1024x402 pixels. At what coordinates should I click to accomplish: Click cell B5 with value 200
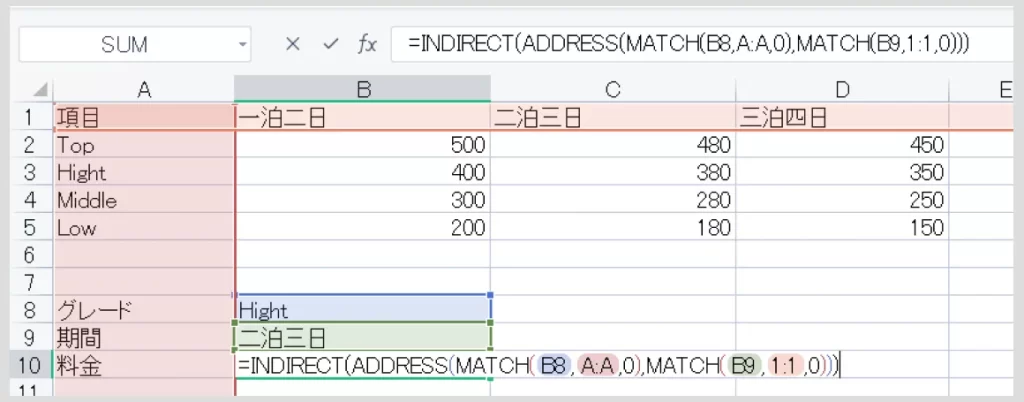tap(363, 228)
